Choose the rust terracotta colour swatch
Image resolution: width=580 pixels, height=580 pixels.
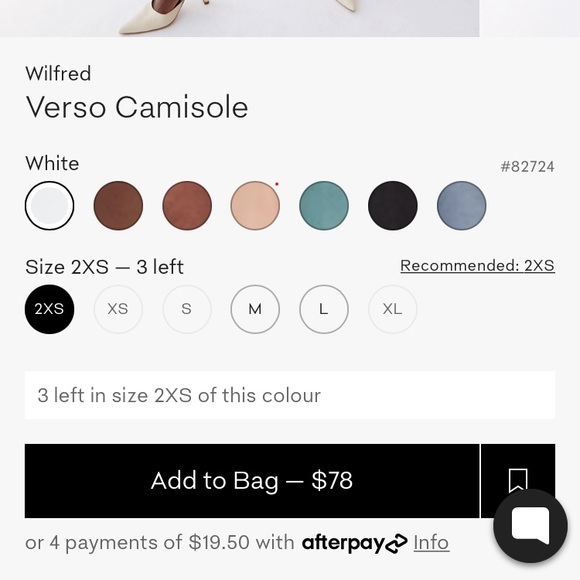pyautogui.click(x=187, y=206)
